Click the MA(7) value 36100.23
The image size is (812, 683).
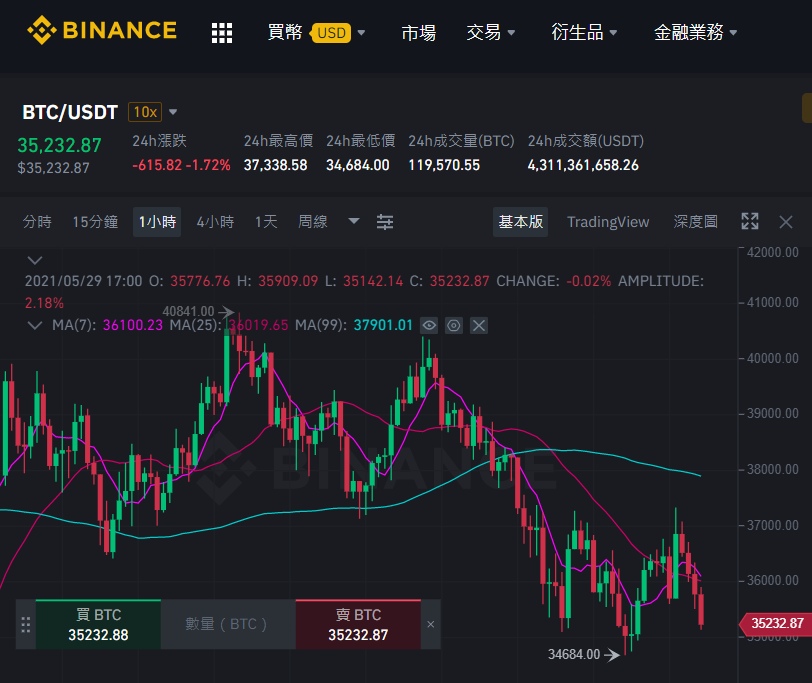point(133,325)
